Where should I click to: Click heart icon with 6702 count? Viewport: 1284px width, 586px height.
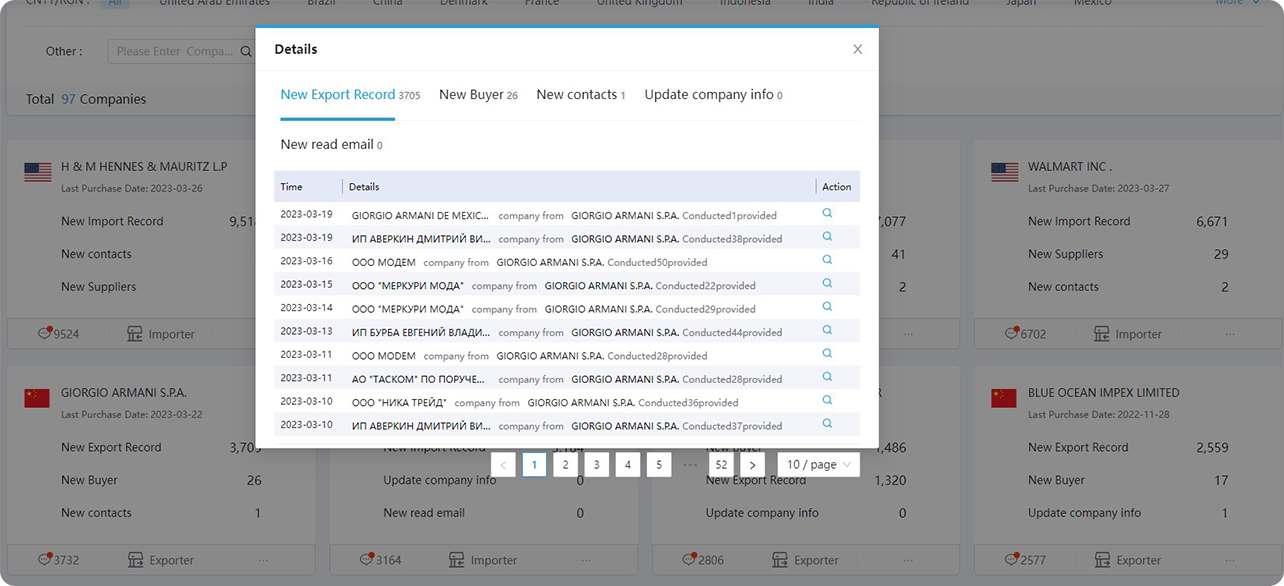[1012, 333]
